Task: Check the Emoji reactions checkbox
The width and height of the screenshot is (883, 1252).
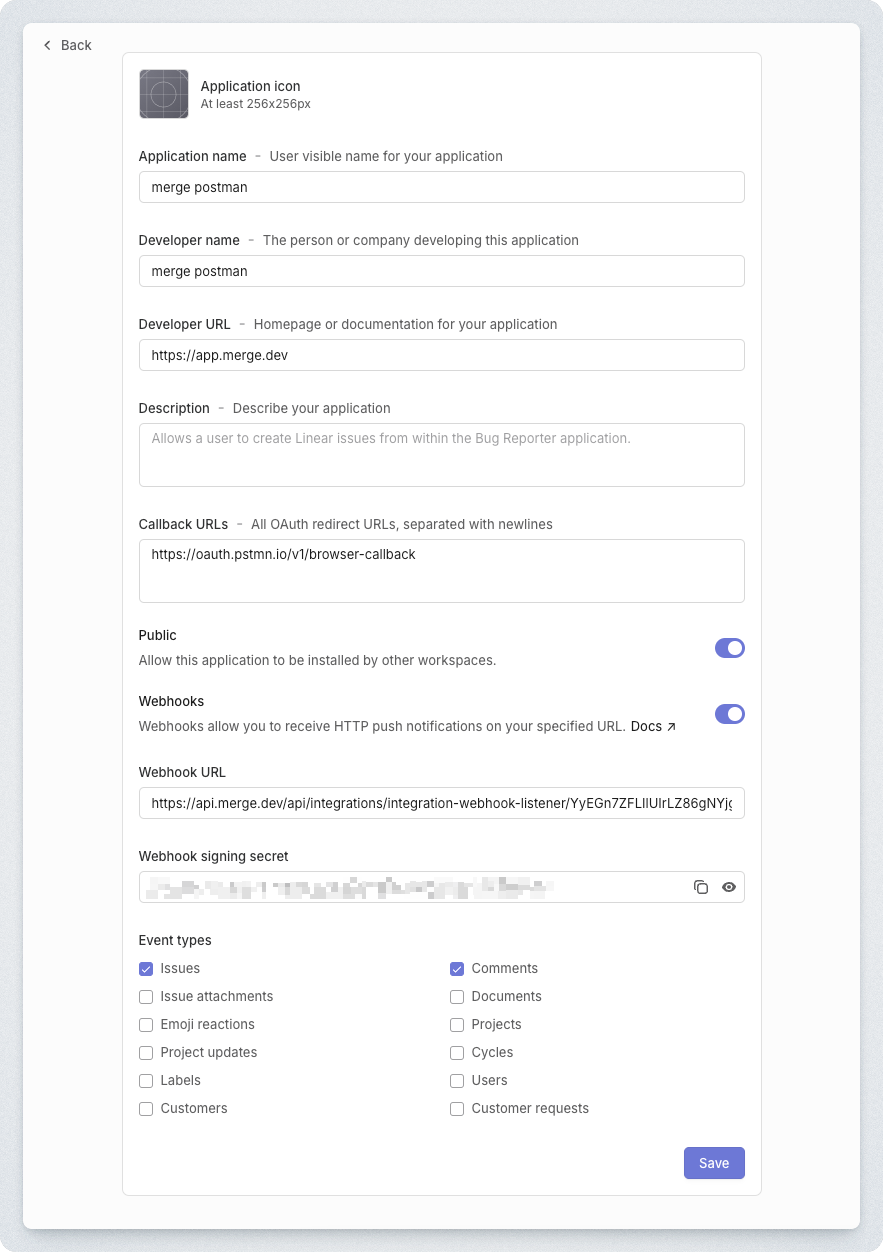Action: [x=146, y=1024]
